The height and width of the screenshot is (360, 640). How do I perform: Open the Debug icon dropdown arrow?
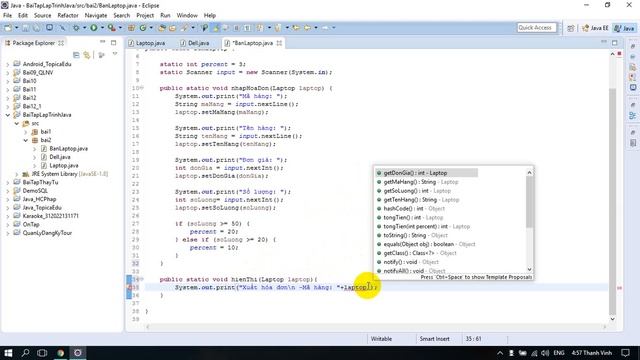[84, 28]
